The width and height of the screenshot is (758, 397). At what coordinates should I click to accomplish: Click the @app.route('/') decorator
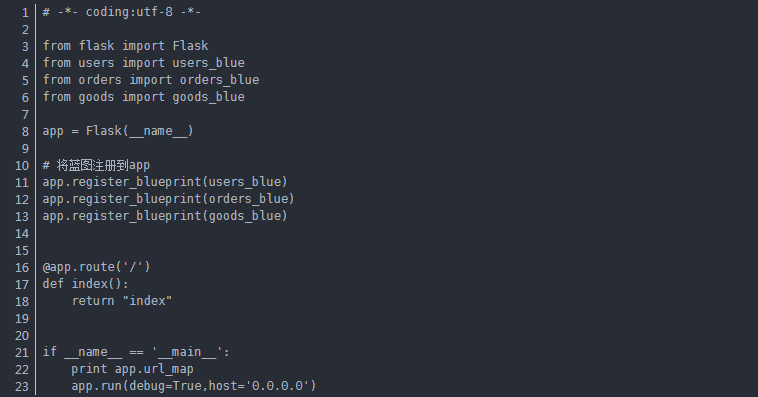(x=96, y=267)
